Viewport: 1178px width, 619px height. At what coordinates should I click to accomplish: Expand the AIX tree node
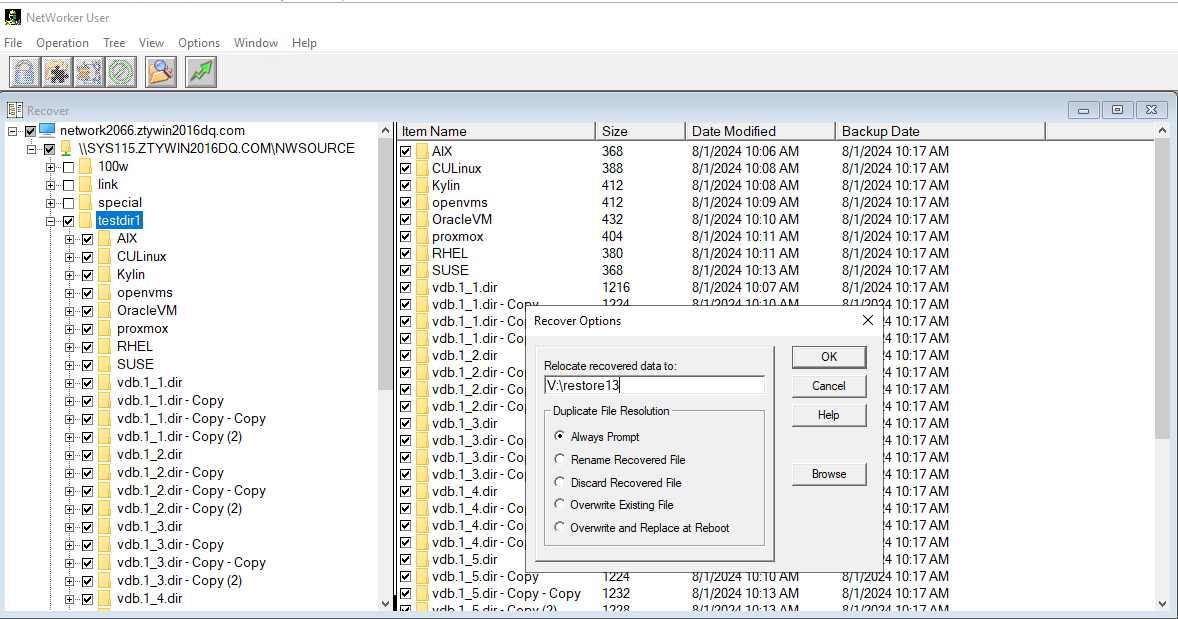click(x=69, y=240)
